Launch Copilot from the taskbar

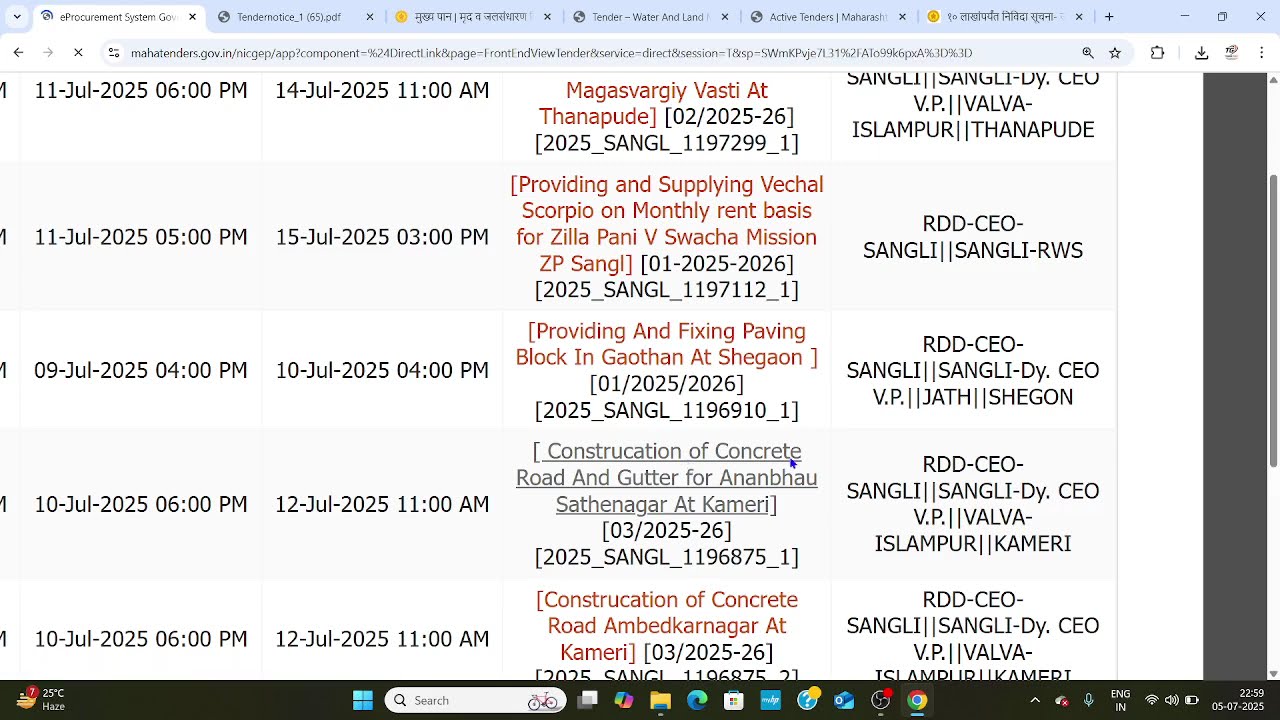pyautogui.click(x=624, y=700)
